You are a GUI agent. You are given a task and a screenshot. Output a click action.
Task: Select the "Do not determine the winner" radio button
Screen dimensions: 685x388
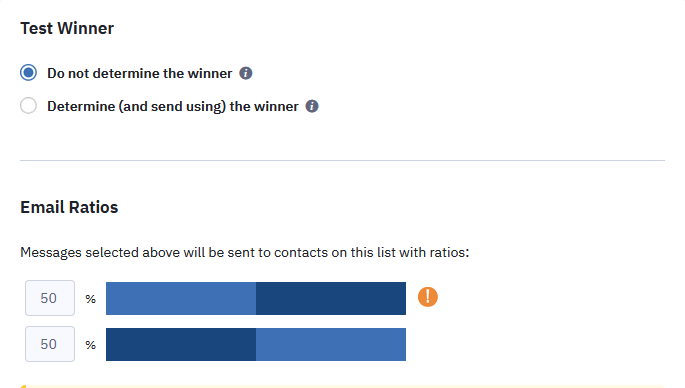(28, 73)
